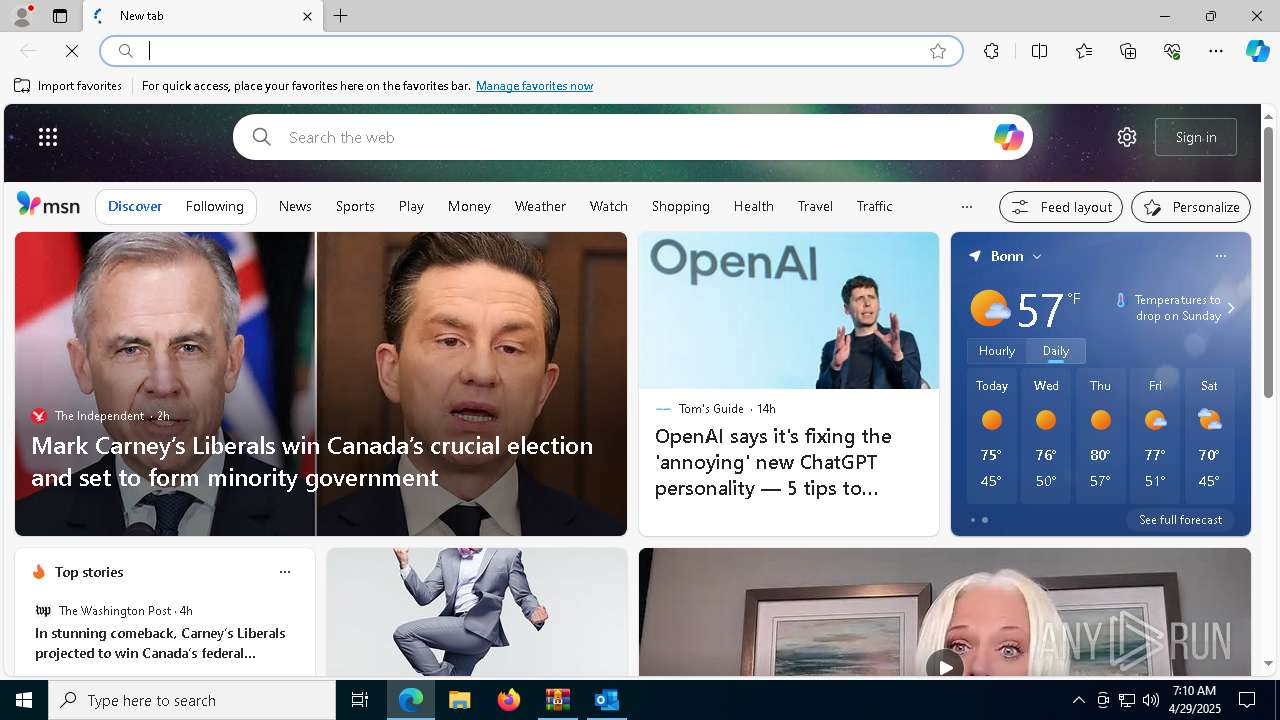
Task: Open Mark Carney election headline
Action: (x=312, y=461)
